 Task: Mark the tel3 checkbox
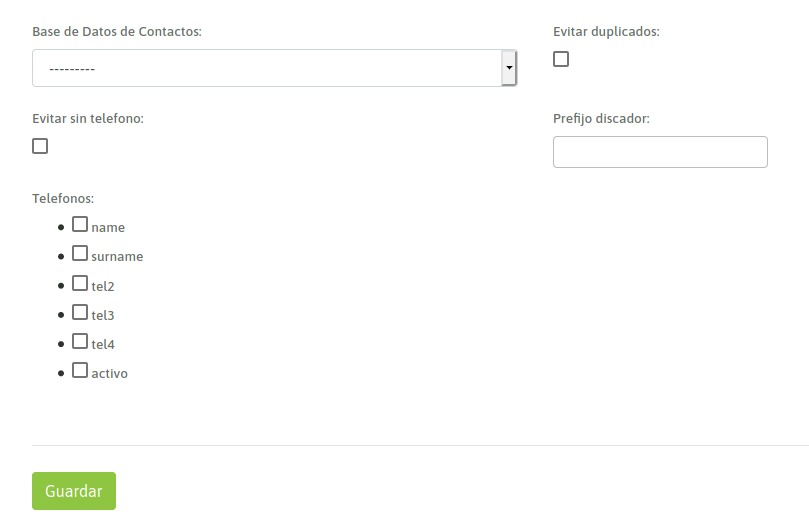[80, 312]
